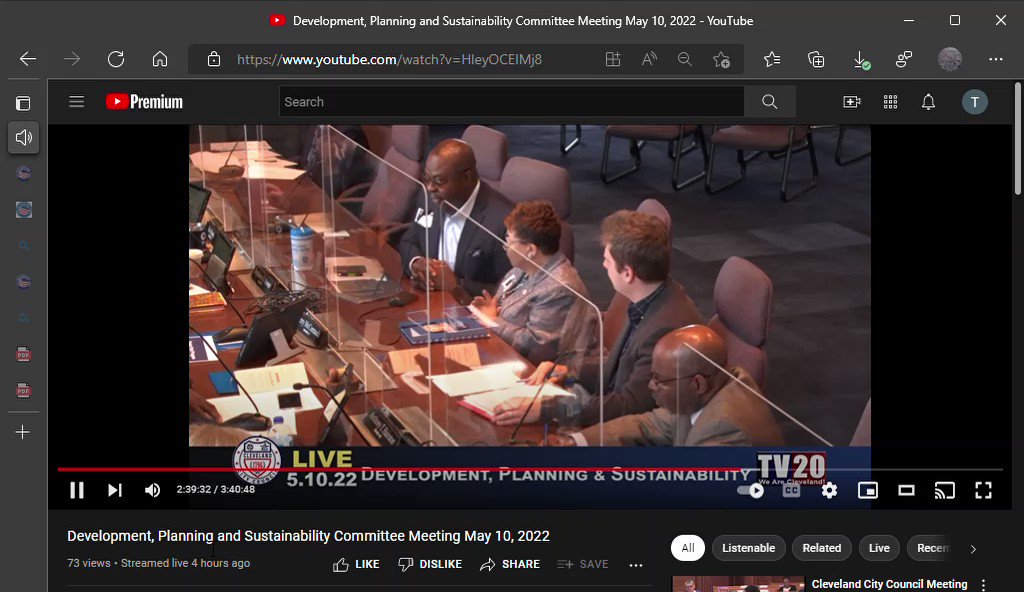1024x592 pixels.
Task: Mute the video player volume
Action: click(152, 490)
